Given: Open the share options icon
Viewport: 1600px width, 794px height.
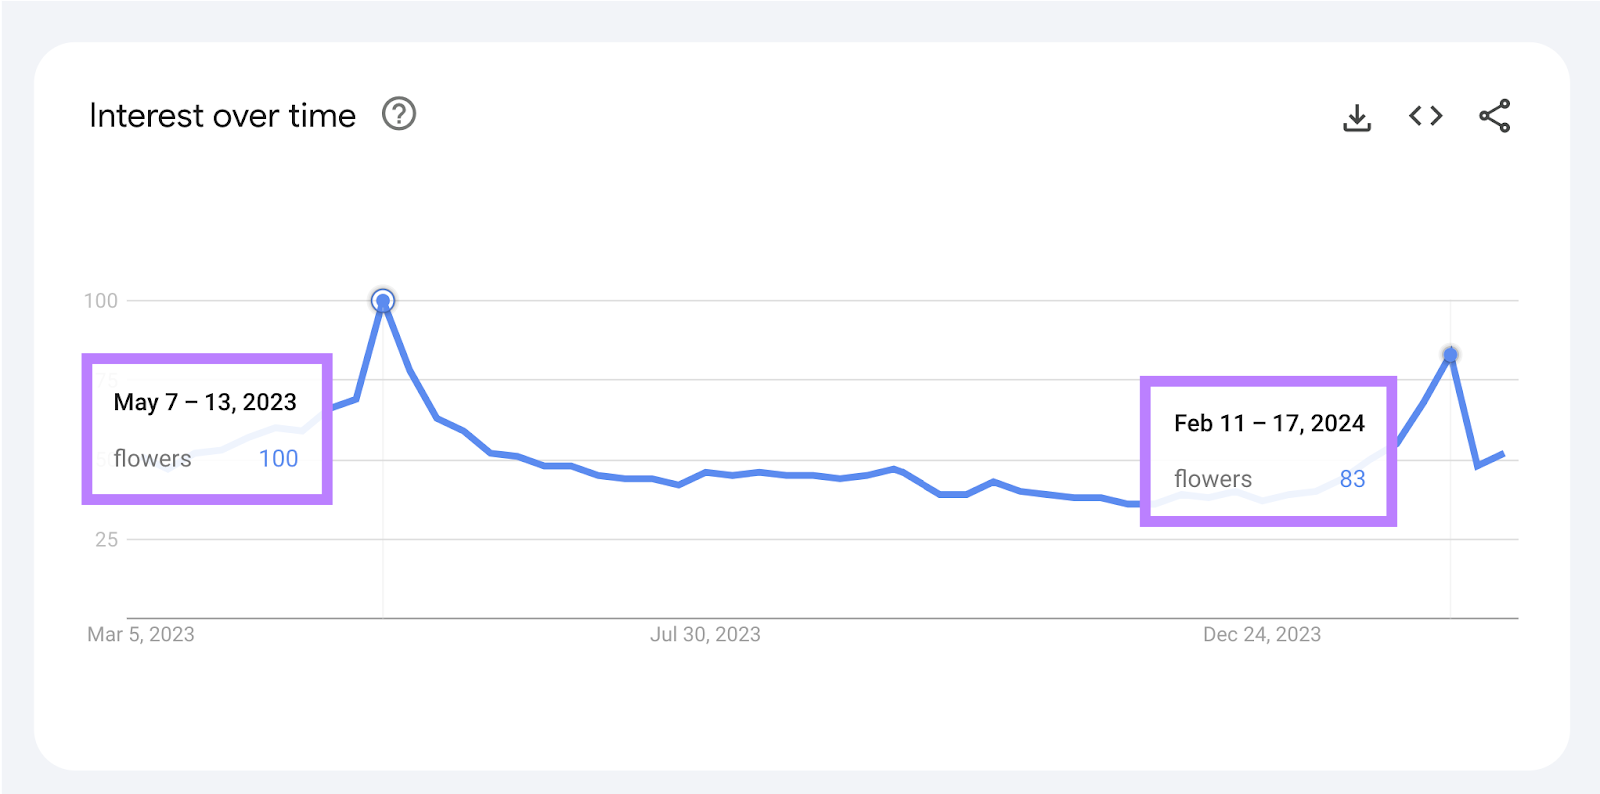Looking at the screenshot, I should click(1494, 116).
